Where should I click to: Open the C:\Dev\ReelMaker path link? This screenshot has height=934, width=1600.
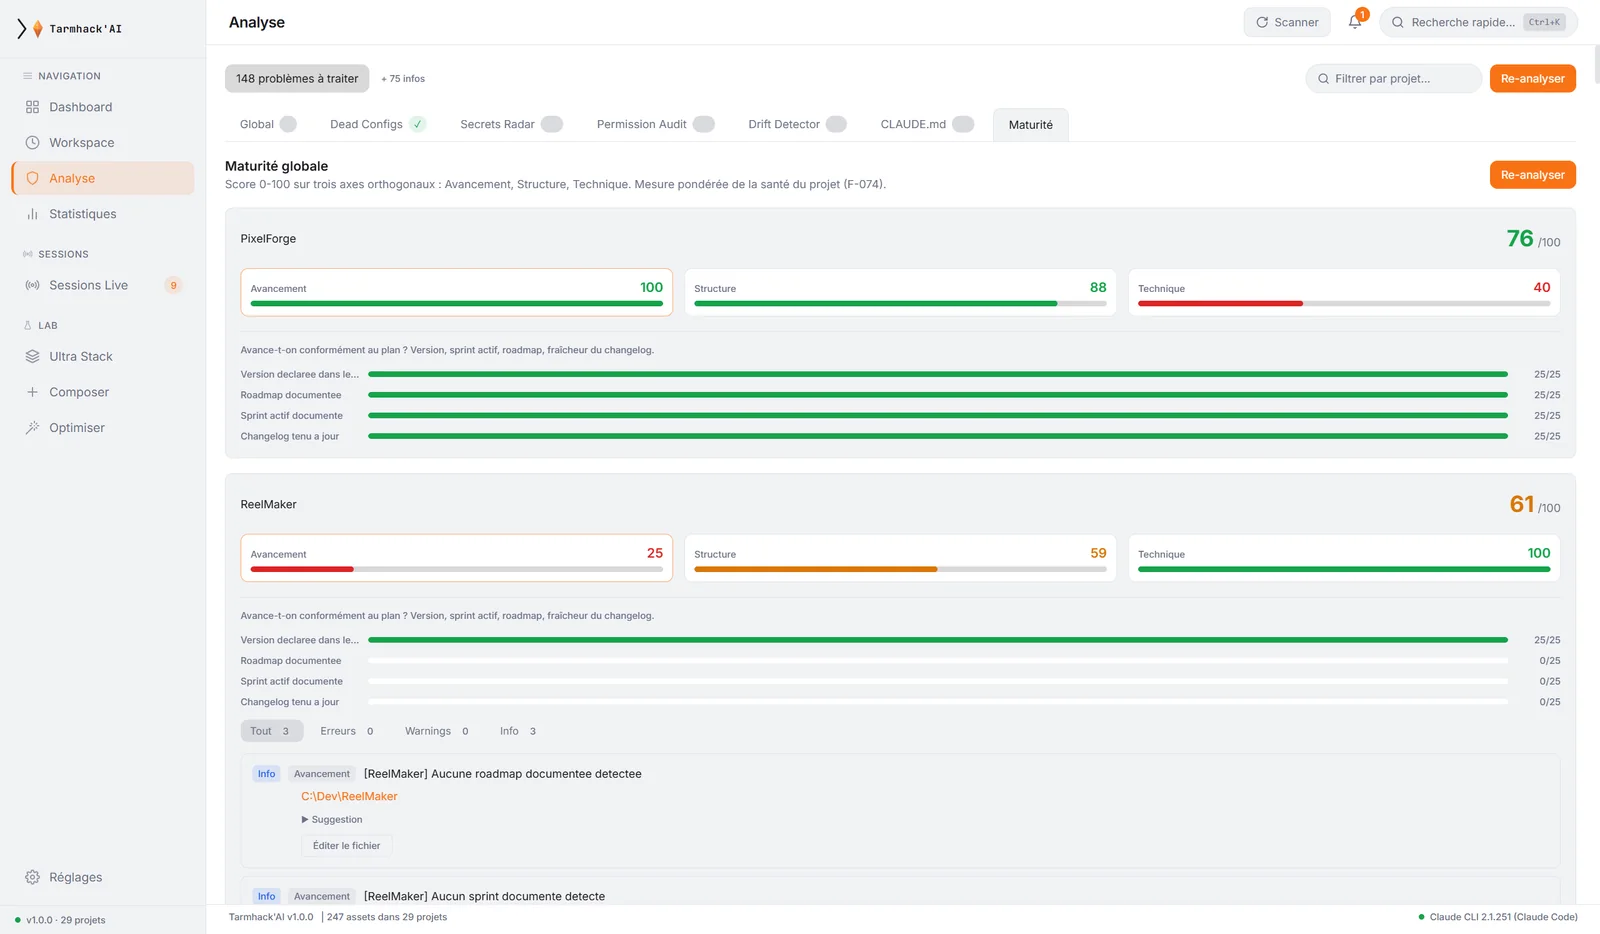click(349, 797)
